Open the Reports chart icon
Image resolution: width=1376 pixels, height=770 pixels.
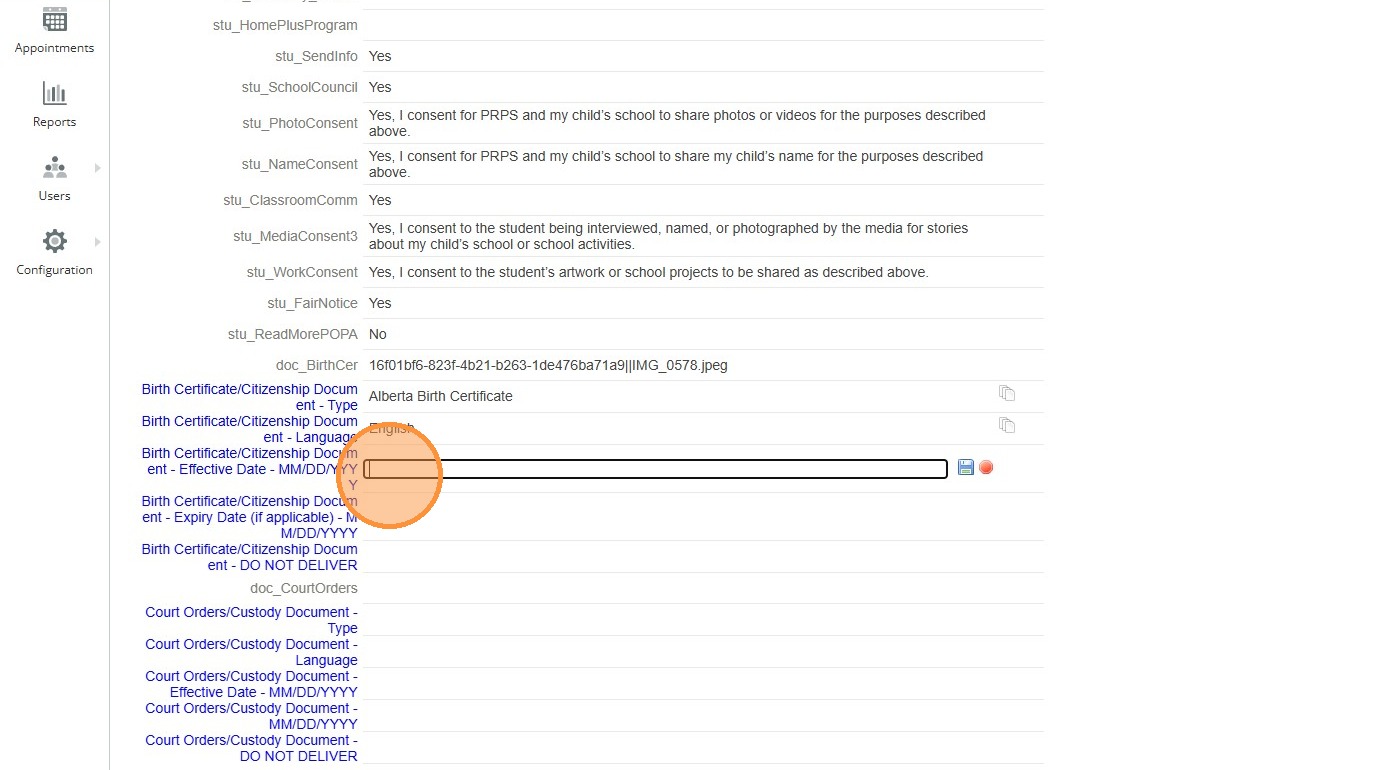(x=55, y=94)
